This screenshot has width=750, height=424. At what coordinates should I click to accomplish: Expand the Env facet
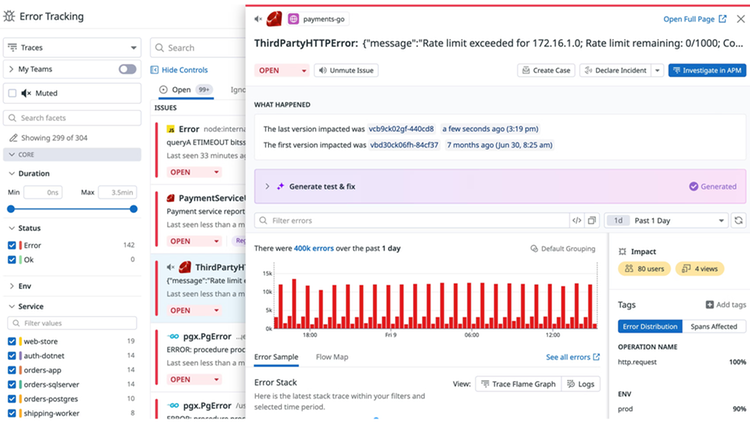(x=12, y=286)
